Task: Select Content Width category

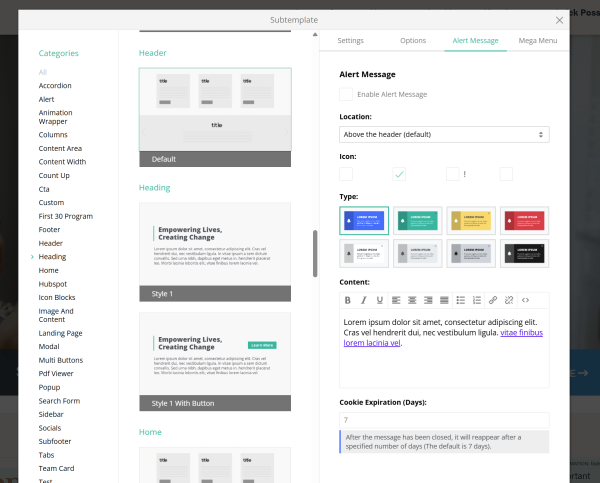Action: [62, 162]
